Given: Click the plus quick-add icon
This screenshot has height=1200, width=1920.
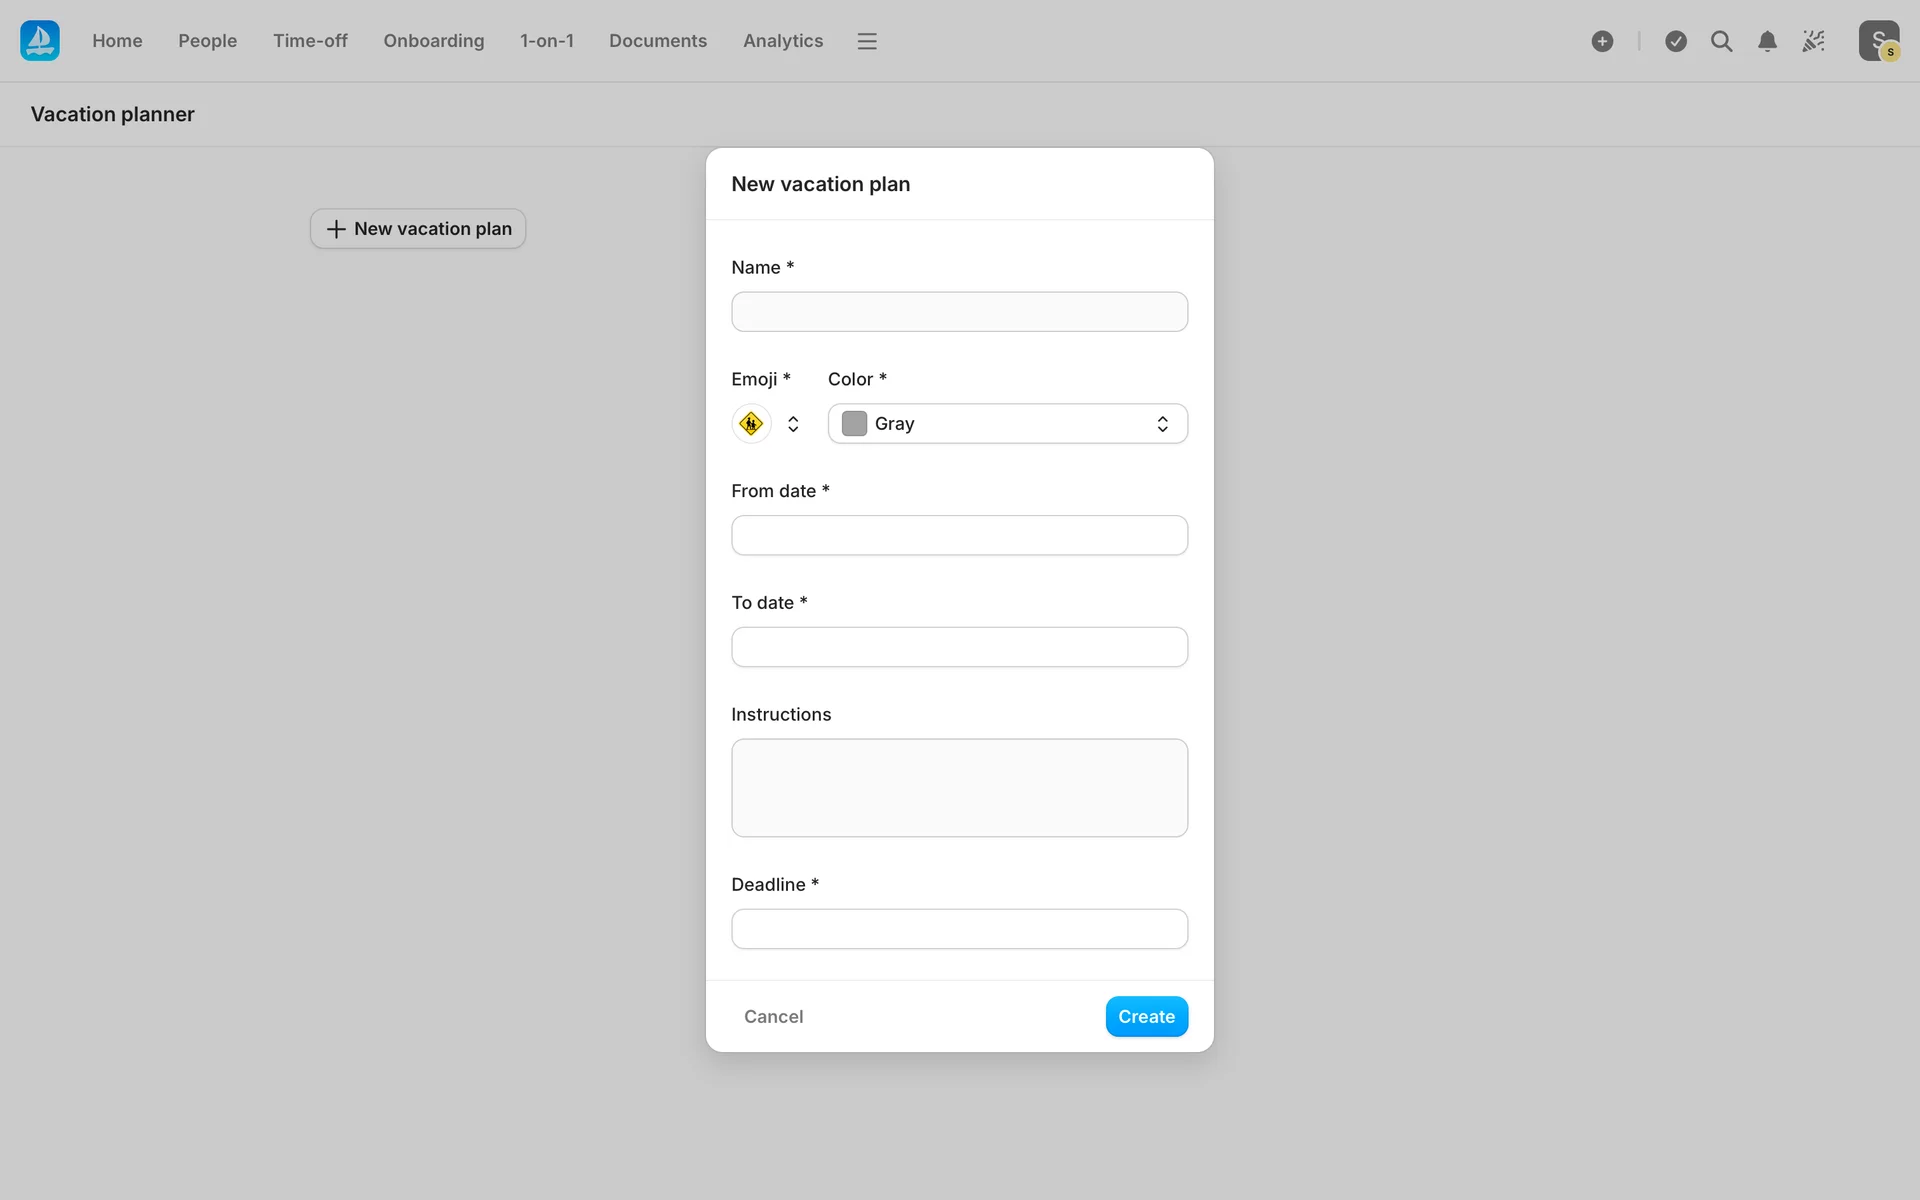Looking at the screenshot, I should click(x=1602, y=41).
